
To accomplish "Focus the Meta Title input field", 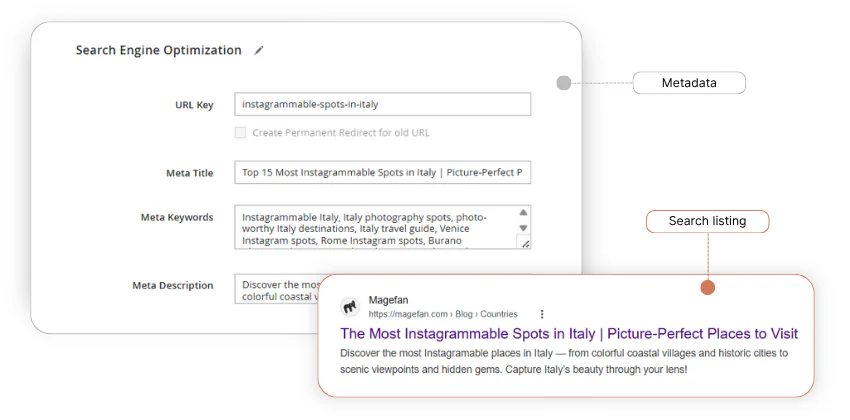I will point(382,173).
